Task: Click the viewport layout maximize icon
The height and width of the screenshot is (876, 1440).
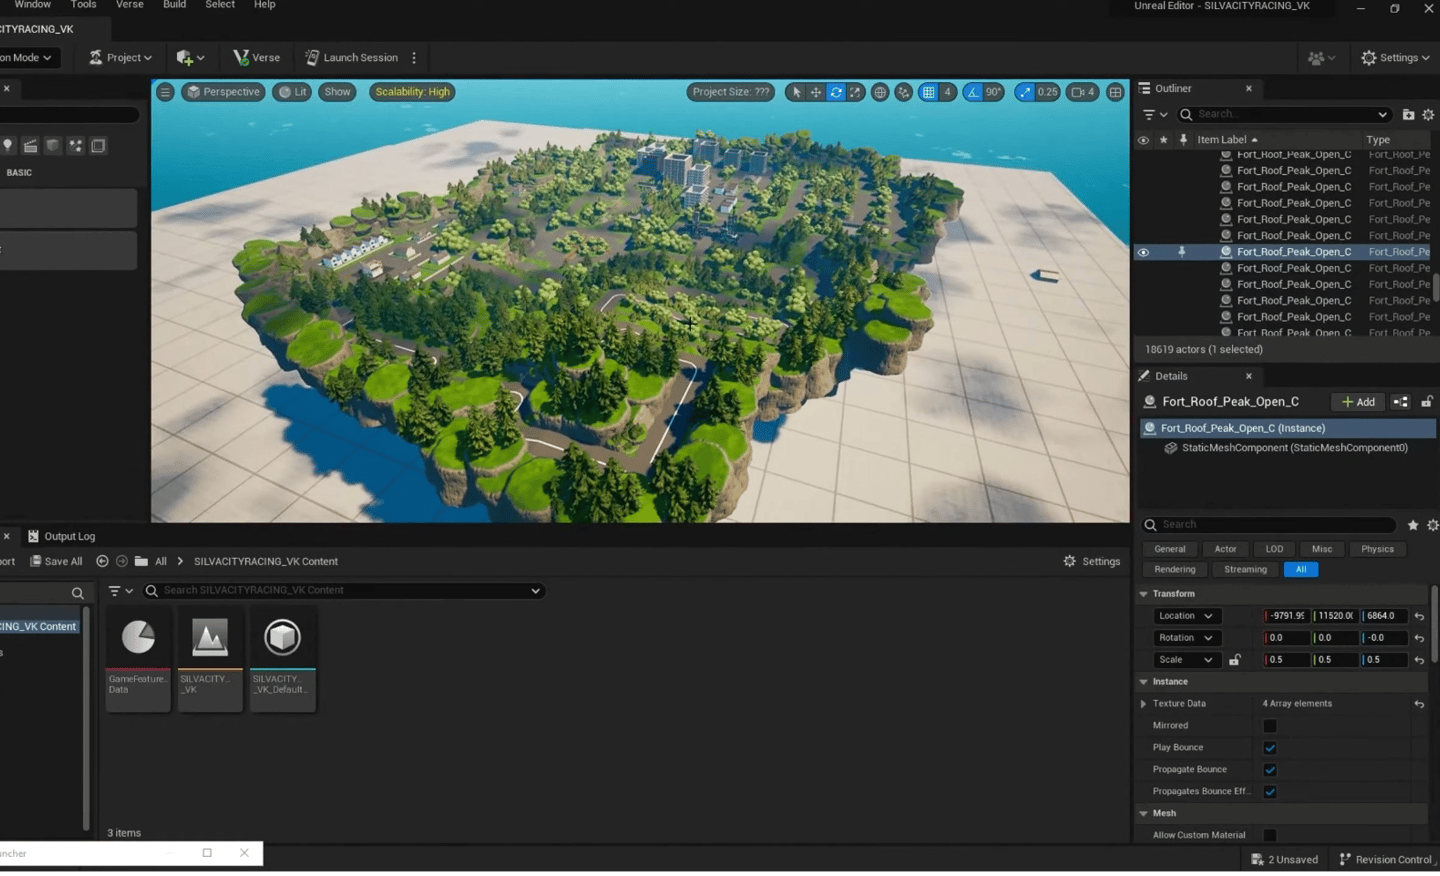Action: click(1115, 92)
